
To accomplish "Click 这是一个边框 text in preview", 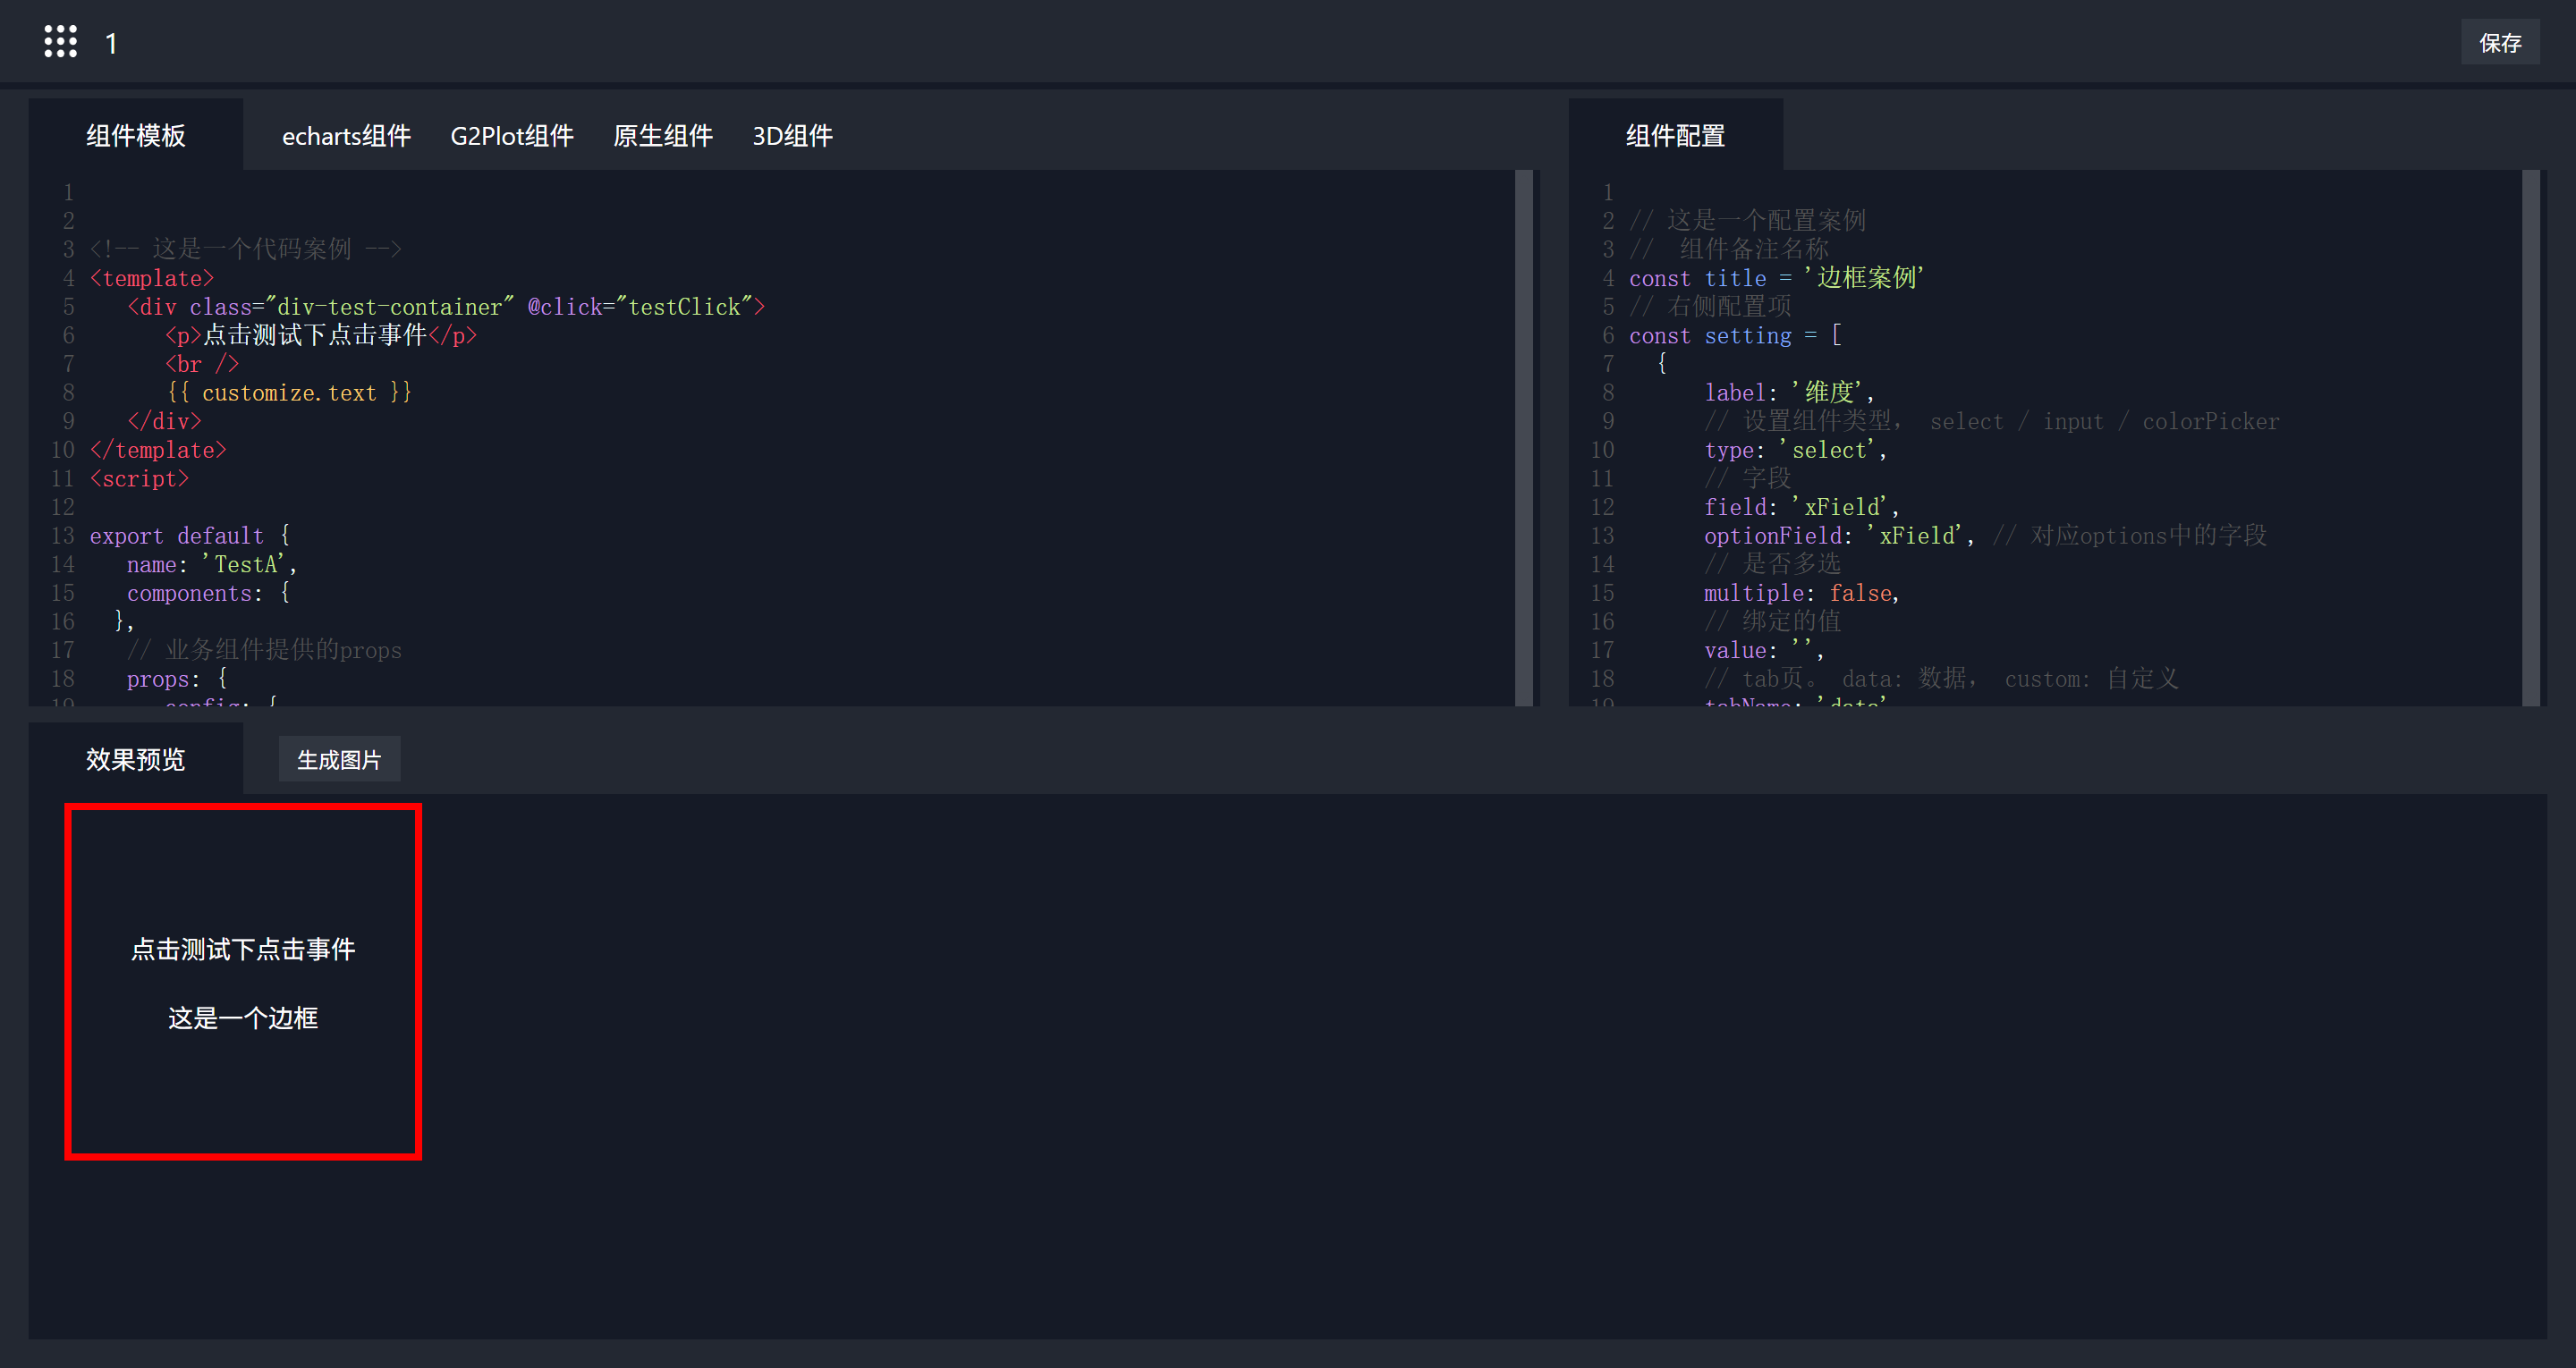I will (243, 1018).
